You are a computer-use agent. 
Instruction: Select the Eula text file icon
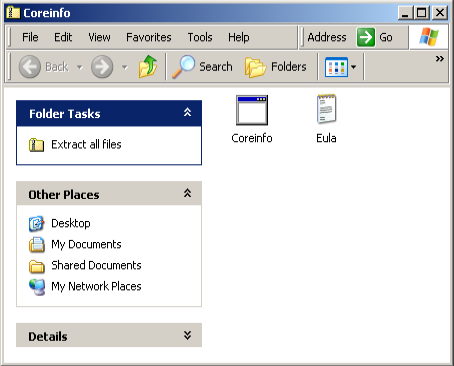[x=326, y=109]
